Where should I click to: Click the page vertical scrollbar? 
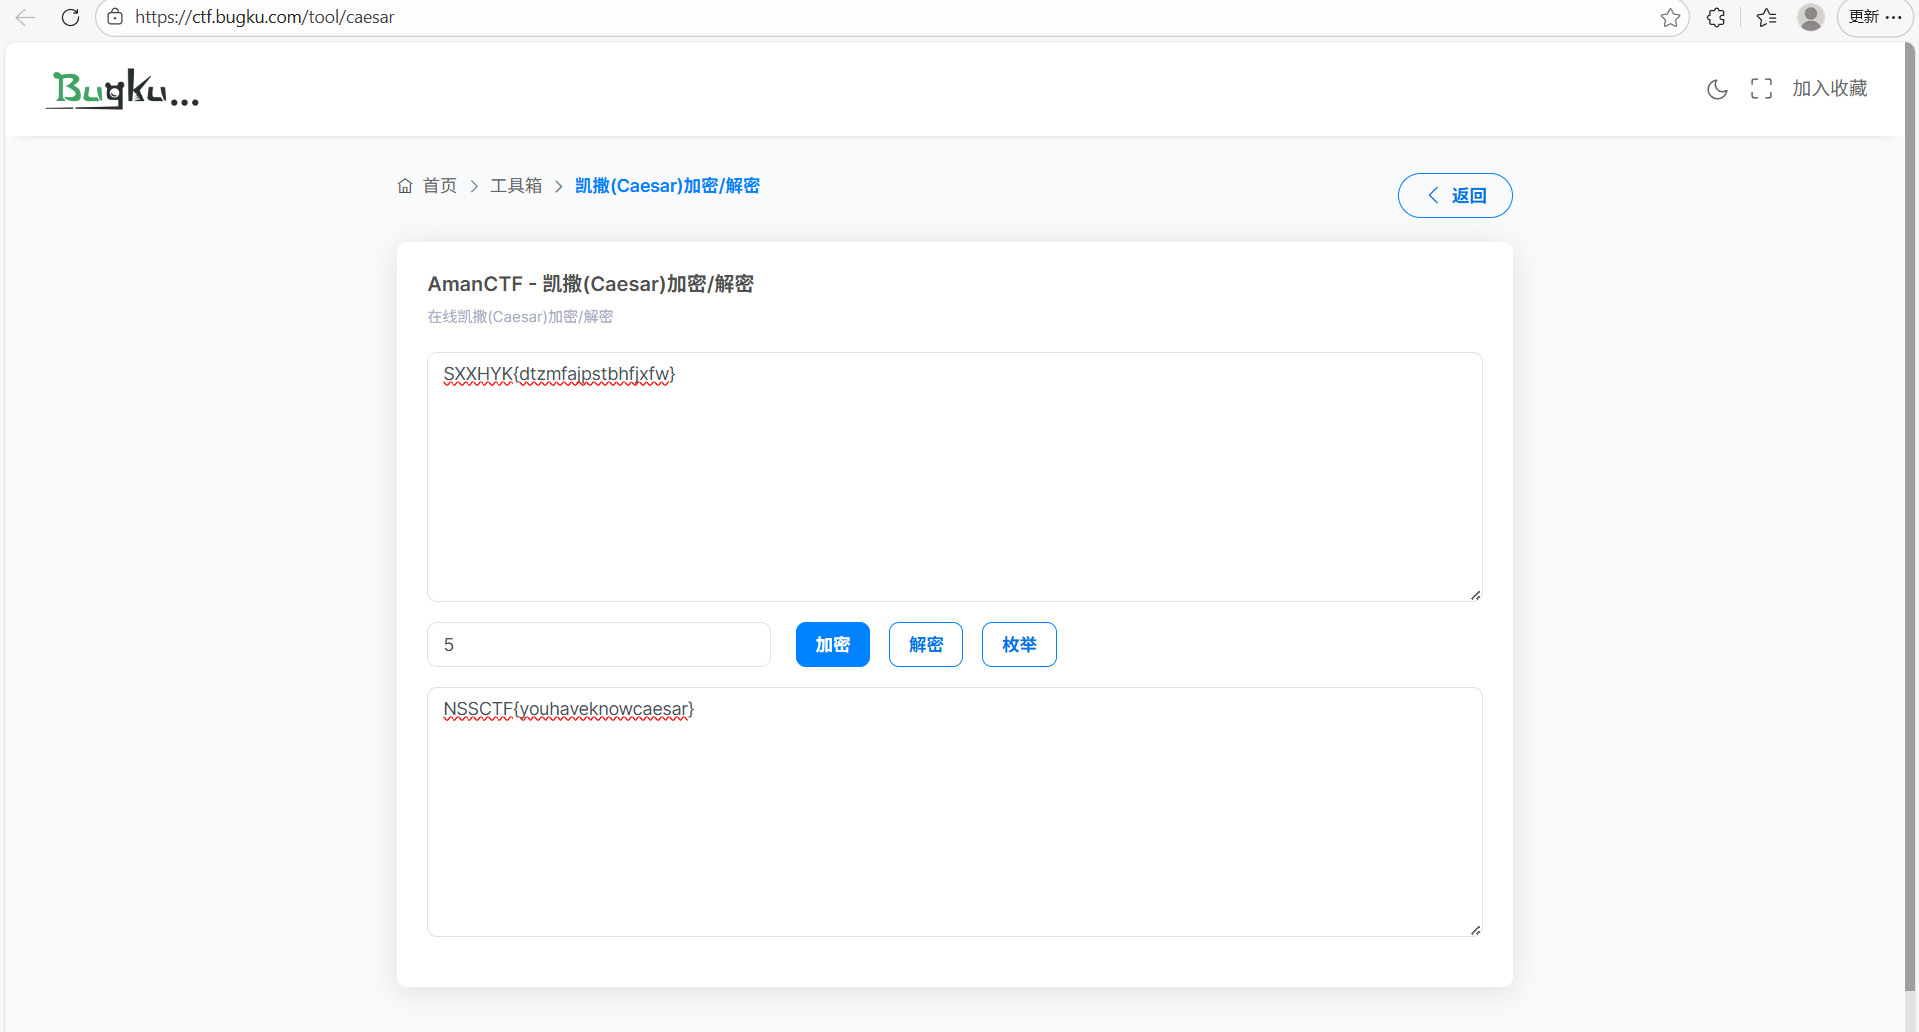[x=1910, y=515]
